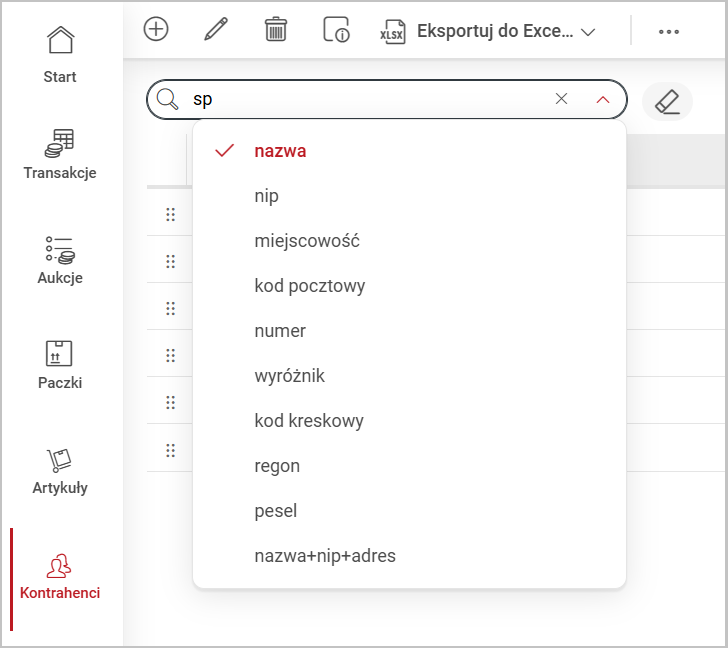
Task: Select nazwa+nip+adres search option
Action: point(325,555)
